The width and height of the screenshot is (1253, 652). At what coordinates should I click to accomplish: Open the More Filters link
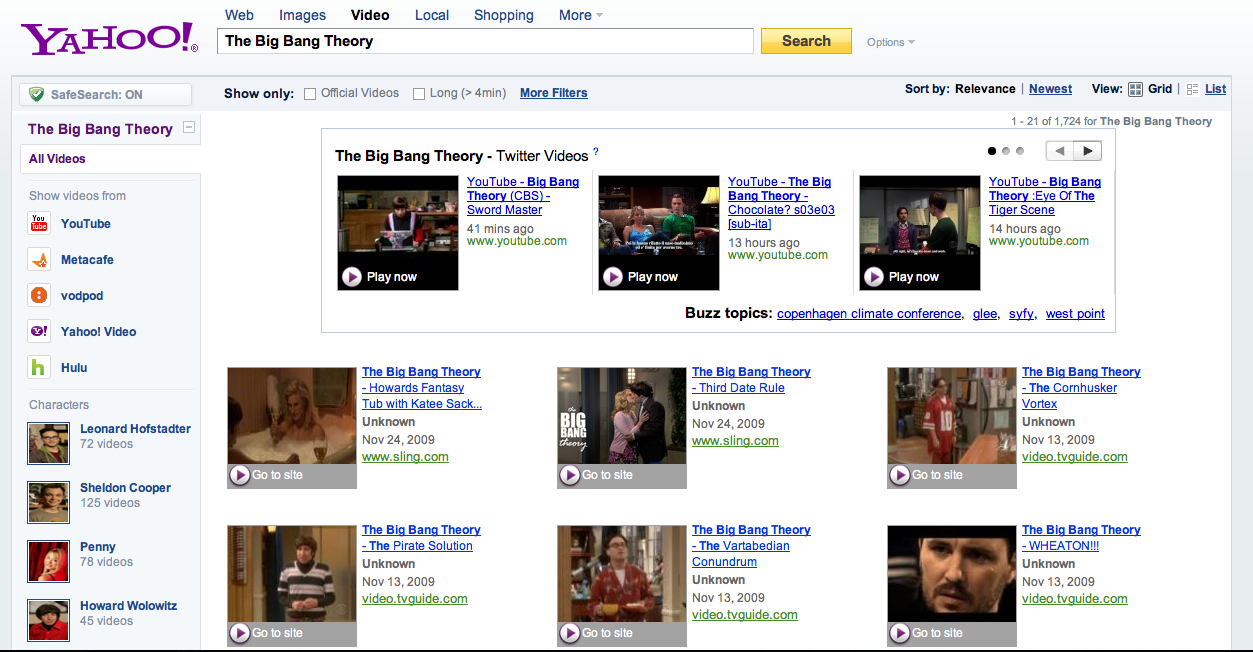click(x=553, y=93)
